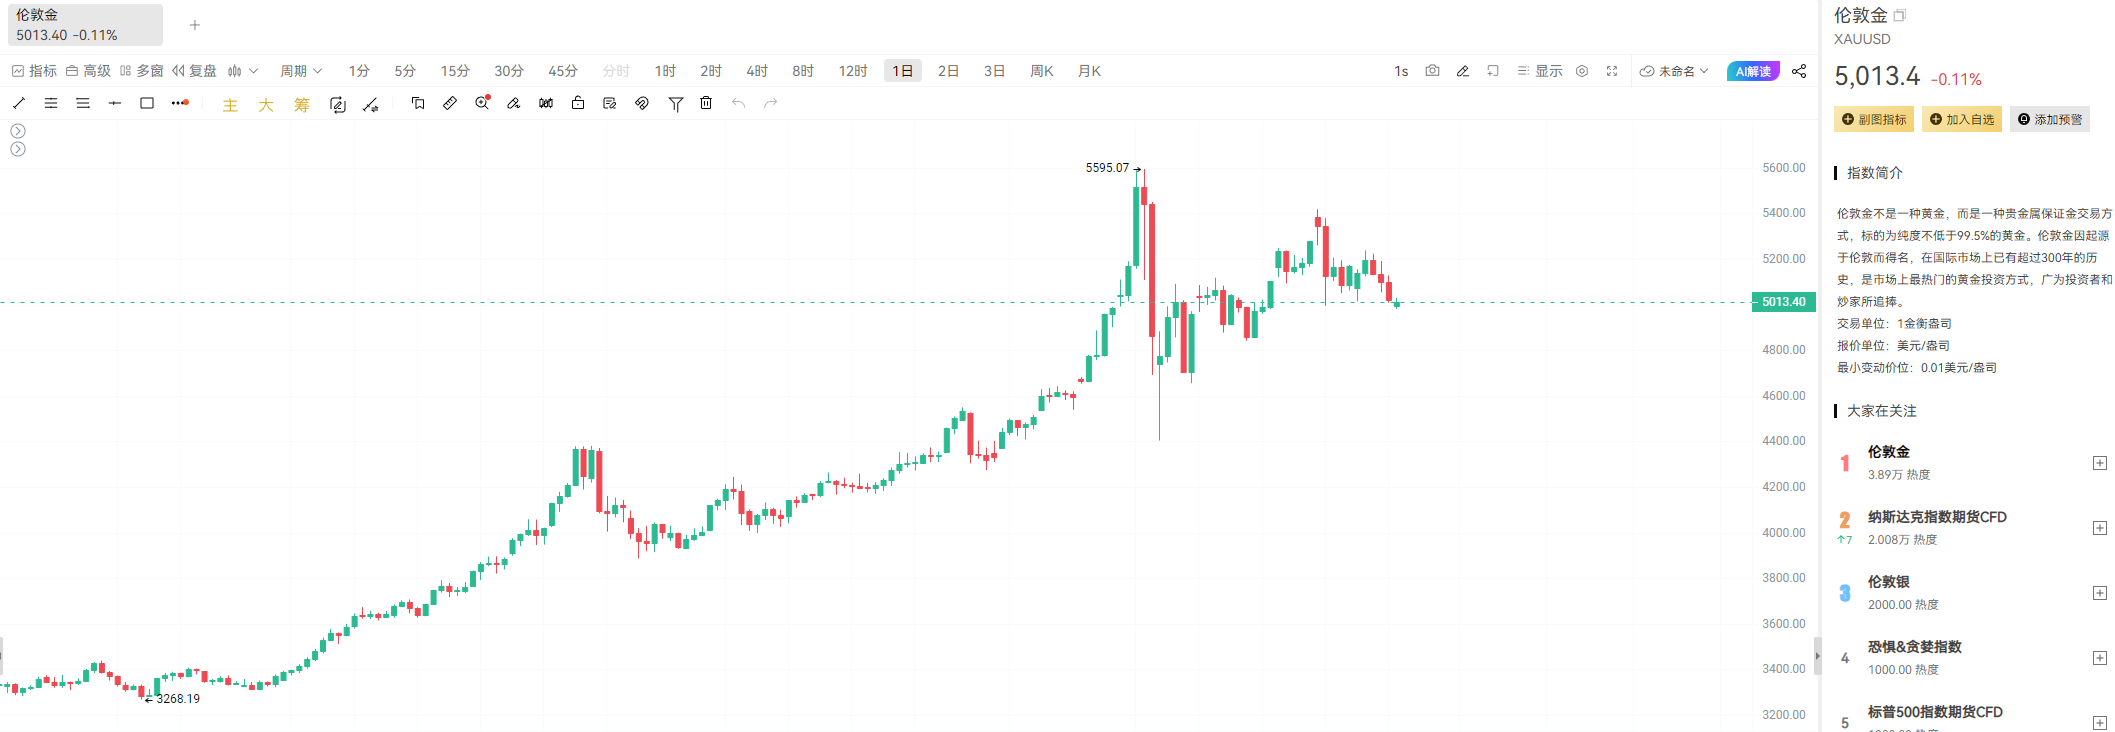Click the share icon beside AI解读

[x=1799, y=71]
